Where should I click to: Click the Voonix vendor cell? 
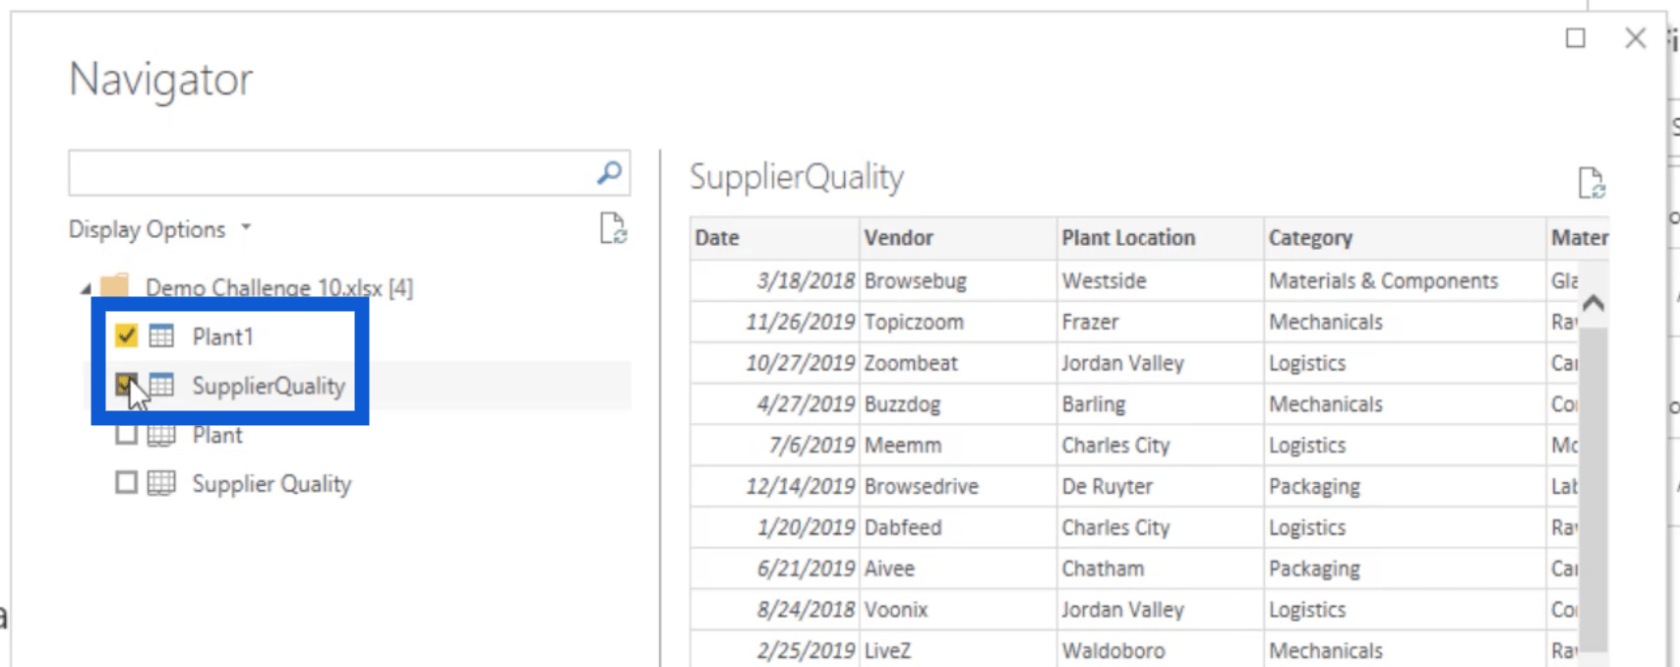click(957, 609)
